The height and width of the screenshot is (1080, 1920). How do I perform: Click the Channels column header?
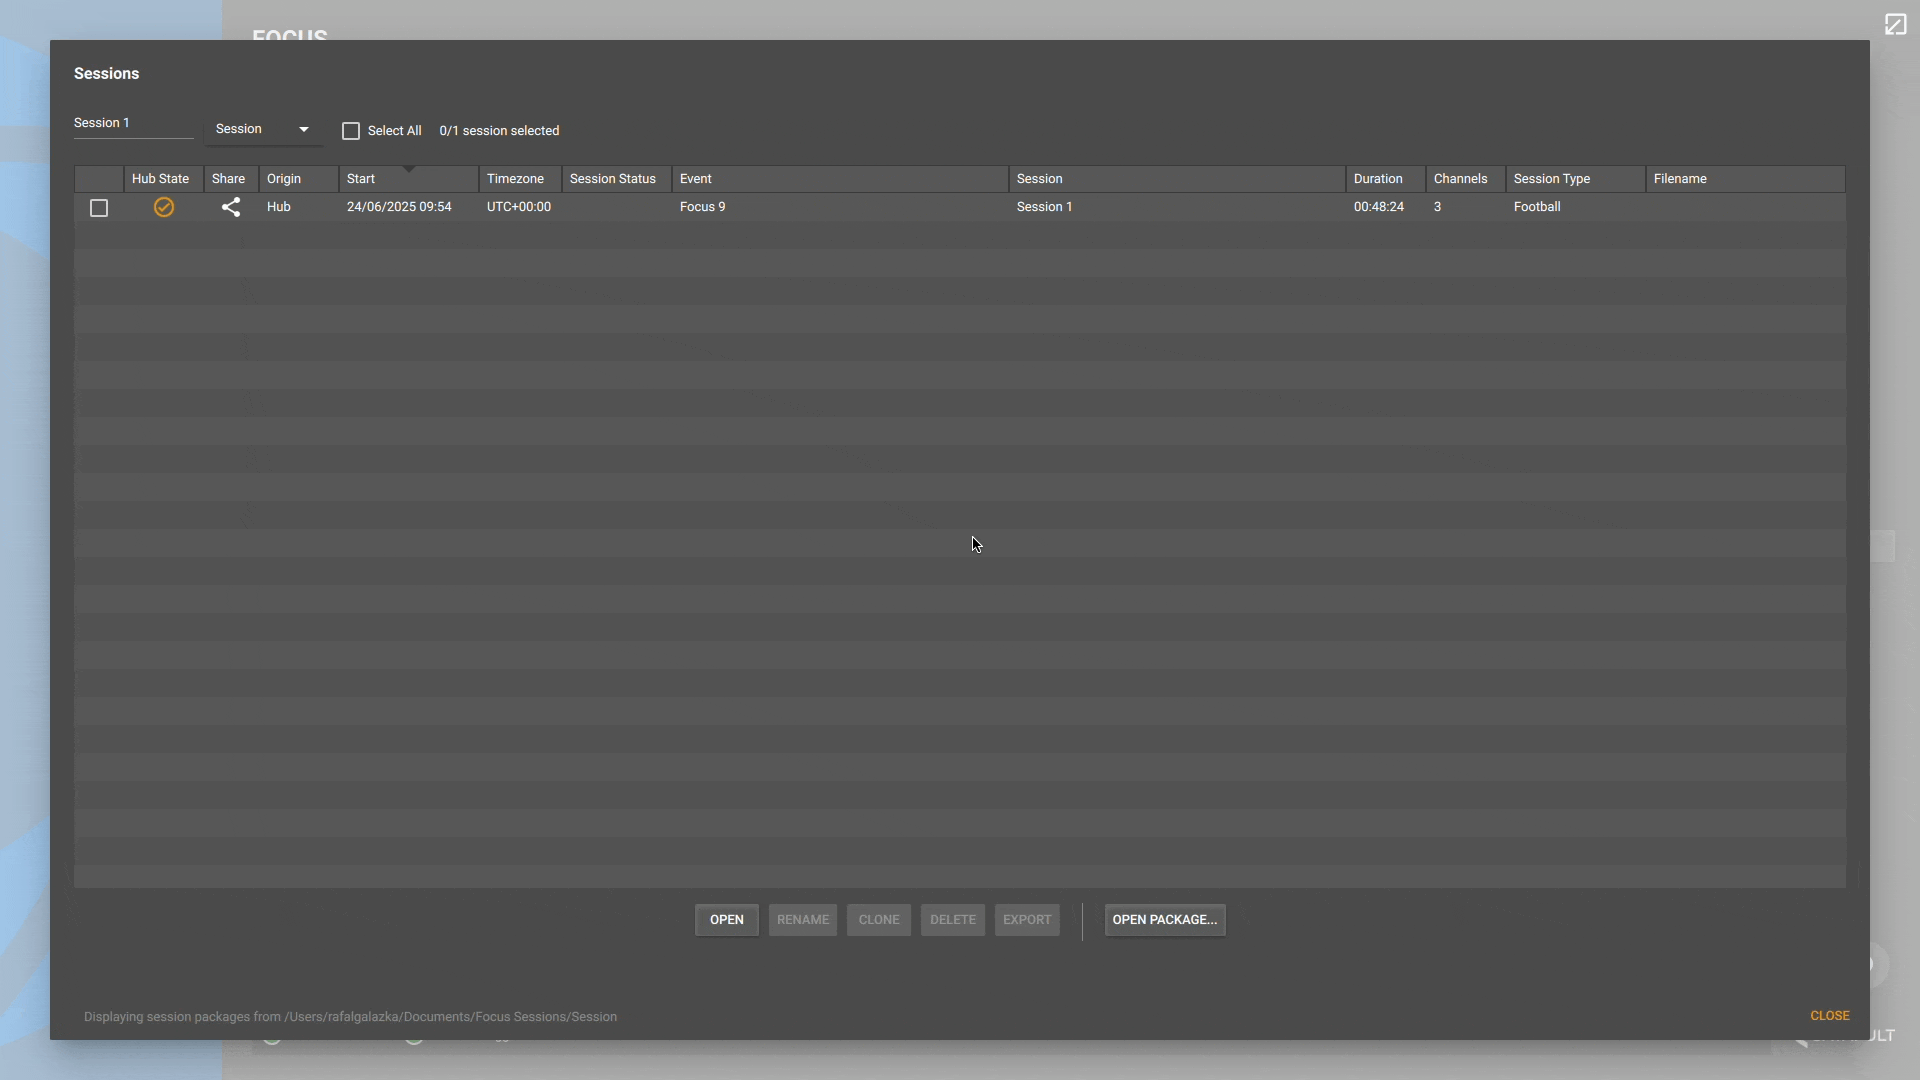[x=1466, y=179]
